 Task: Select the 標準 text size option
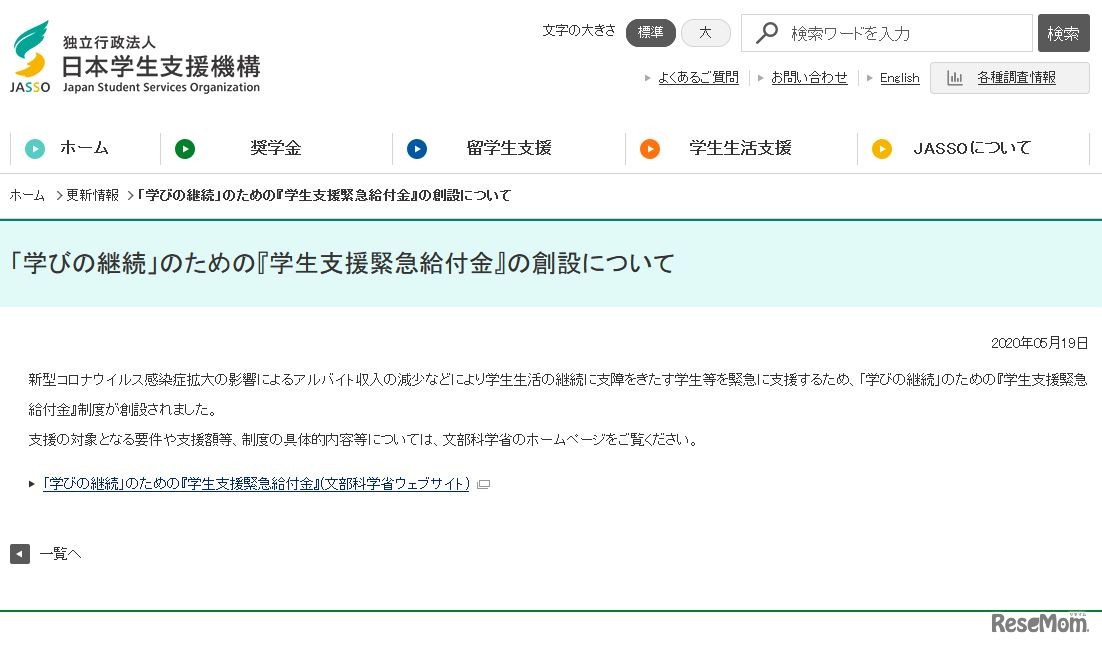(x=651, y=32)
